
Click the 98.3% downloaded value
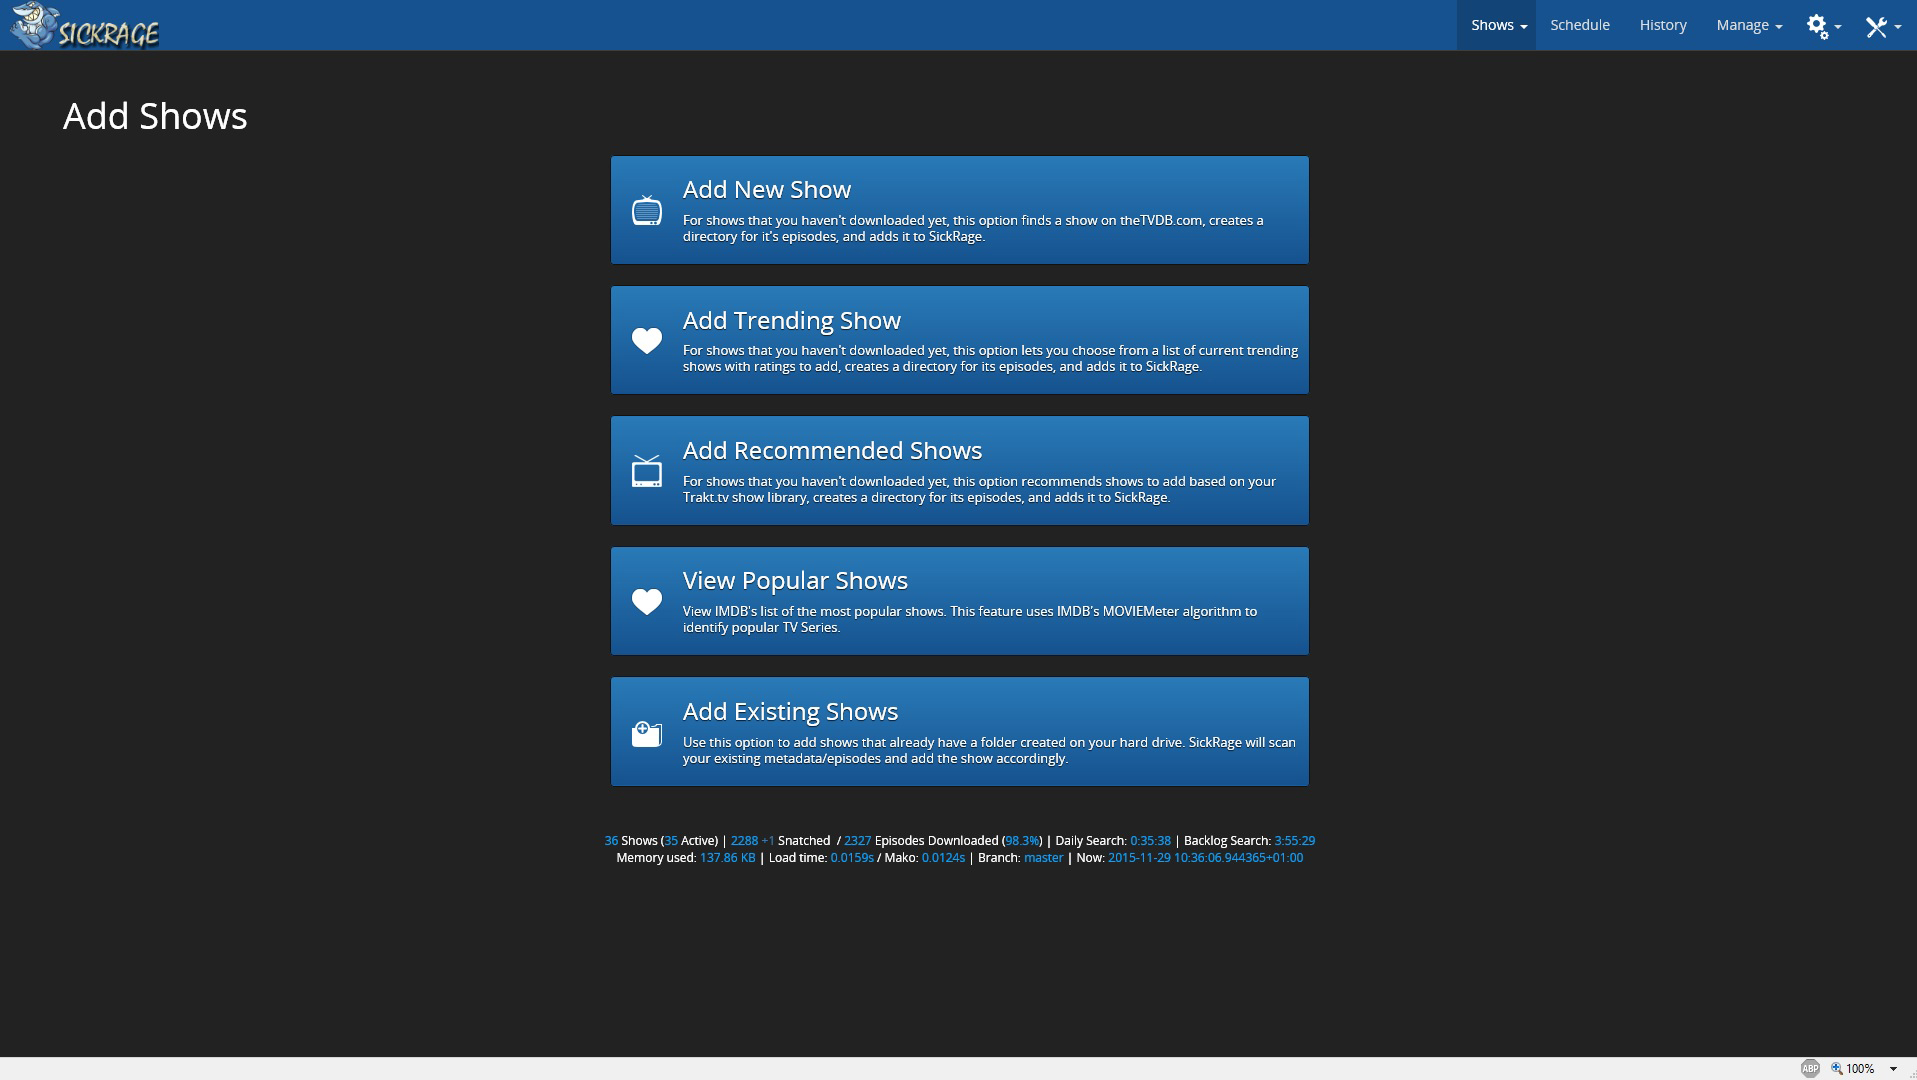click(x=1022, y=841)
